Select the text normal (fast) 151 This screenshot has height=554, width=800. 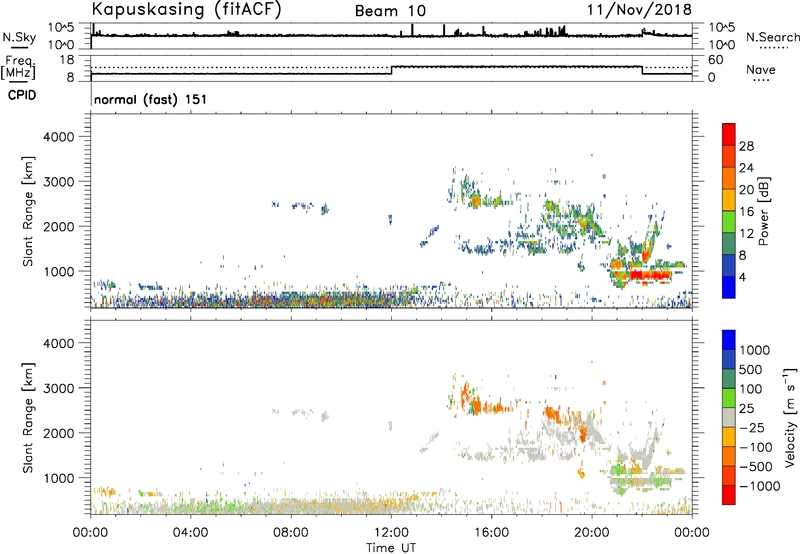[151, 99]
